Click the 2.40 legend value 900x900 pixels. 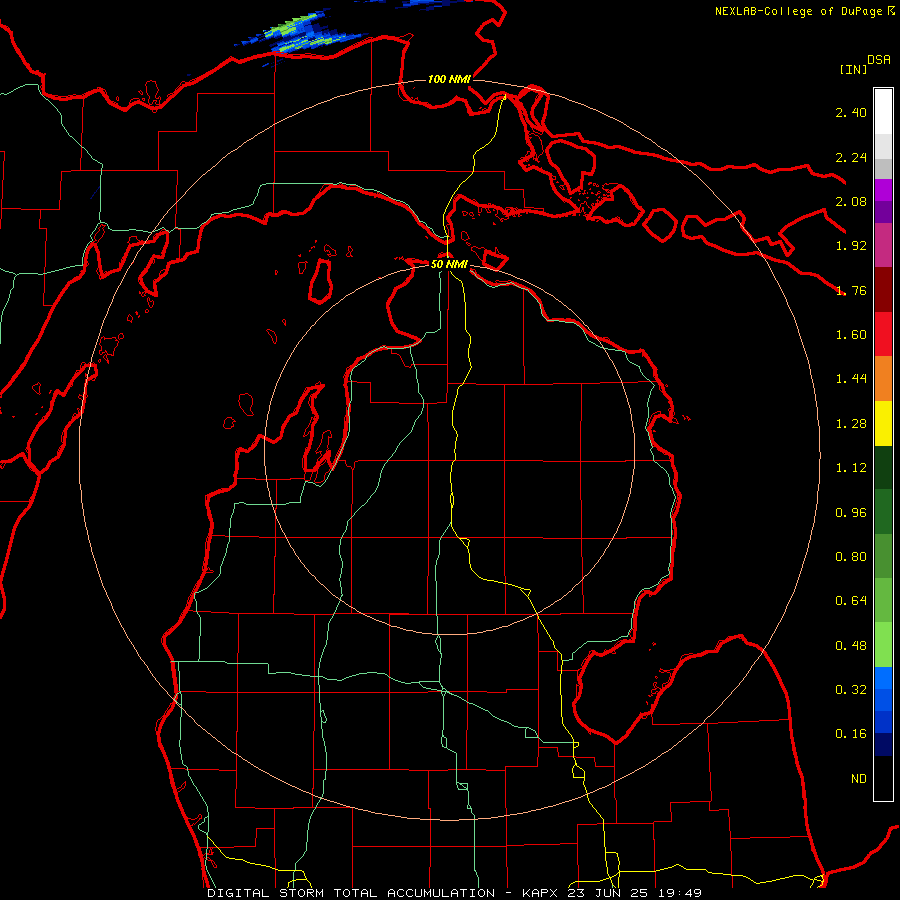coord(851,112)
